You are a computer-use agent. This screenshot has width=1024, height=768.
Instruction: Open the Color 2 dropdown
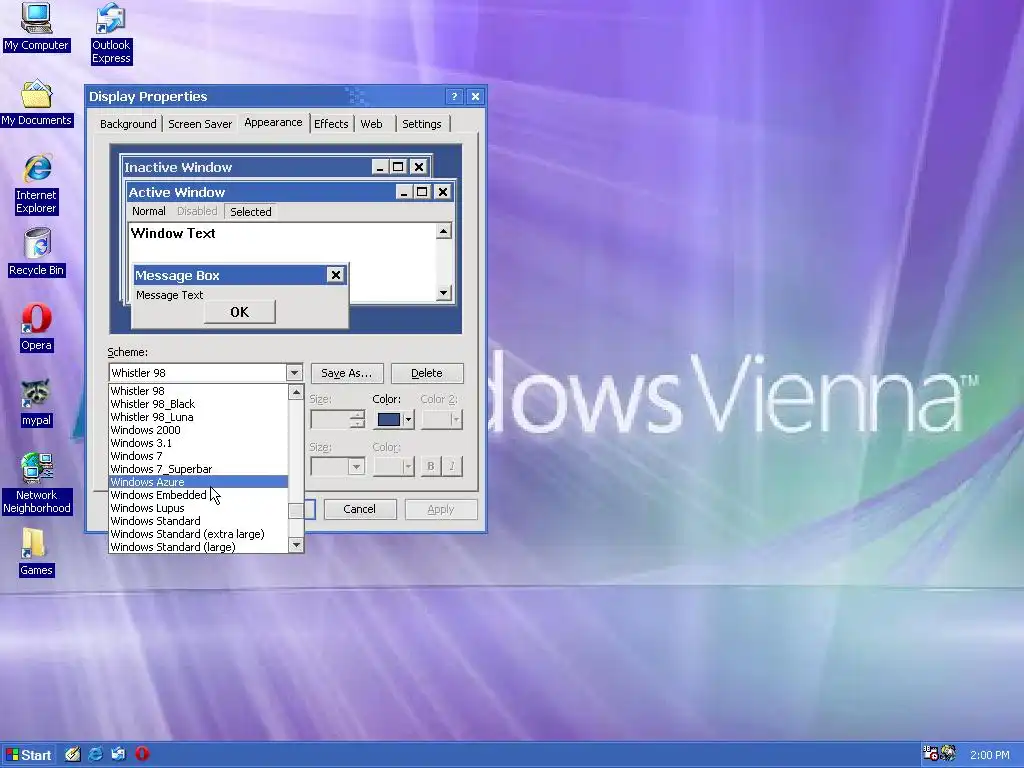tap(456, 419)
